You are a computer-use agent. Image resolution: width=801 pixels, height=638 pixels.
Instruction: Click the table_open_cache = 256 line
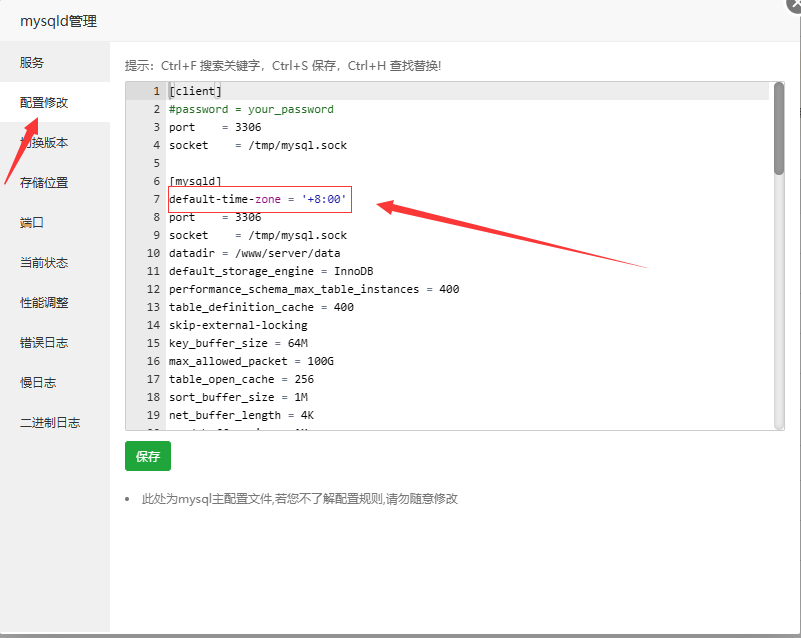tap(242, 379)
